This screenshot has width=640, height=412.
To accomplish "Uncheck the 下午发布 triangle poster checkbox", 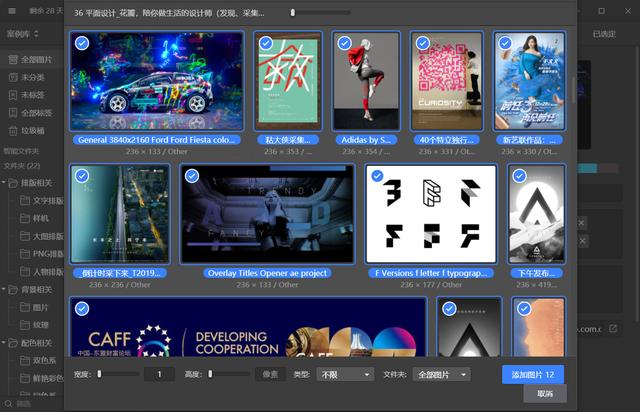I will 519,176.
